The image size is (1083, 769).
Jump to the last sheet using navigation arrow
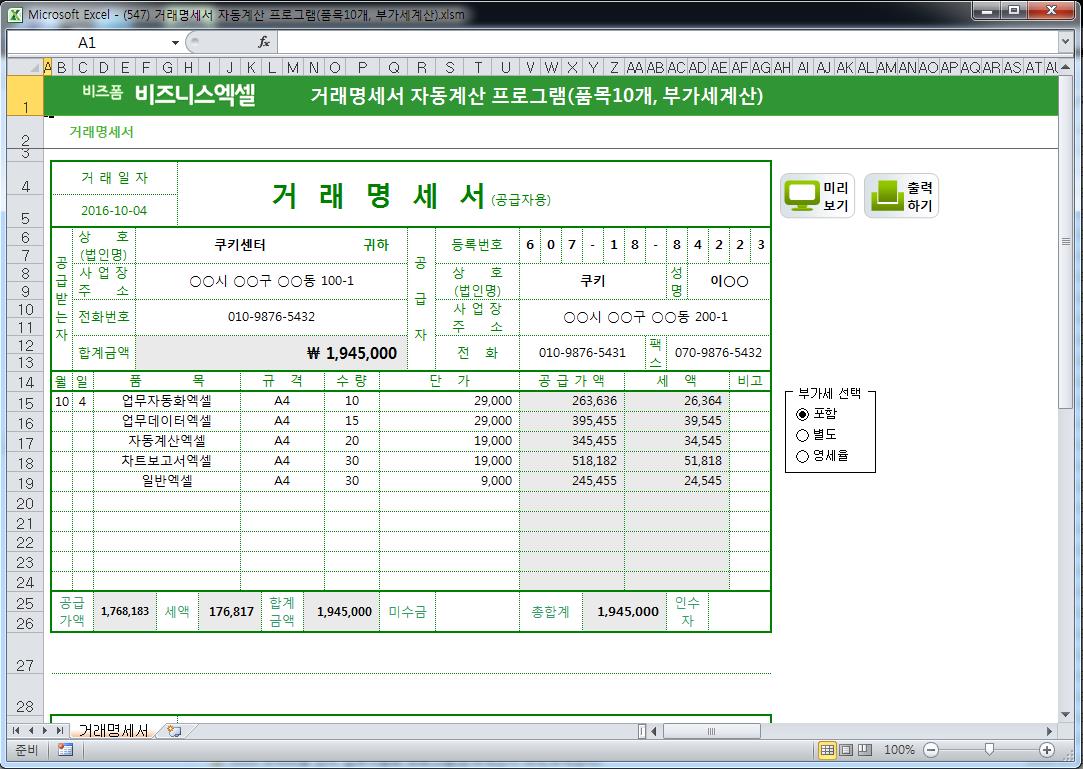60,731
